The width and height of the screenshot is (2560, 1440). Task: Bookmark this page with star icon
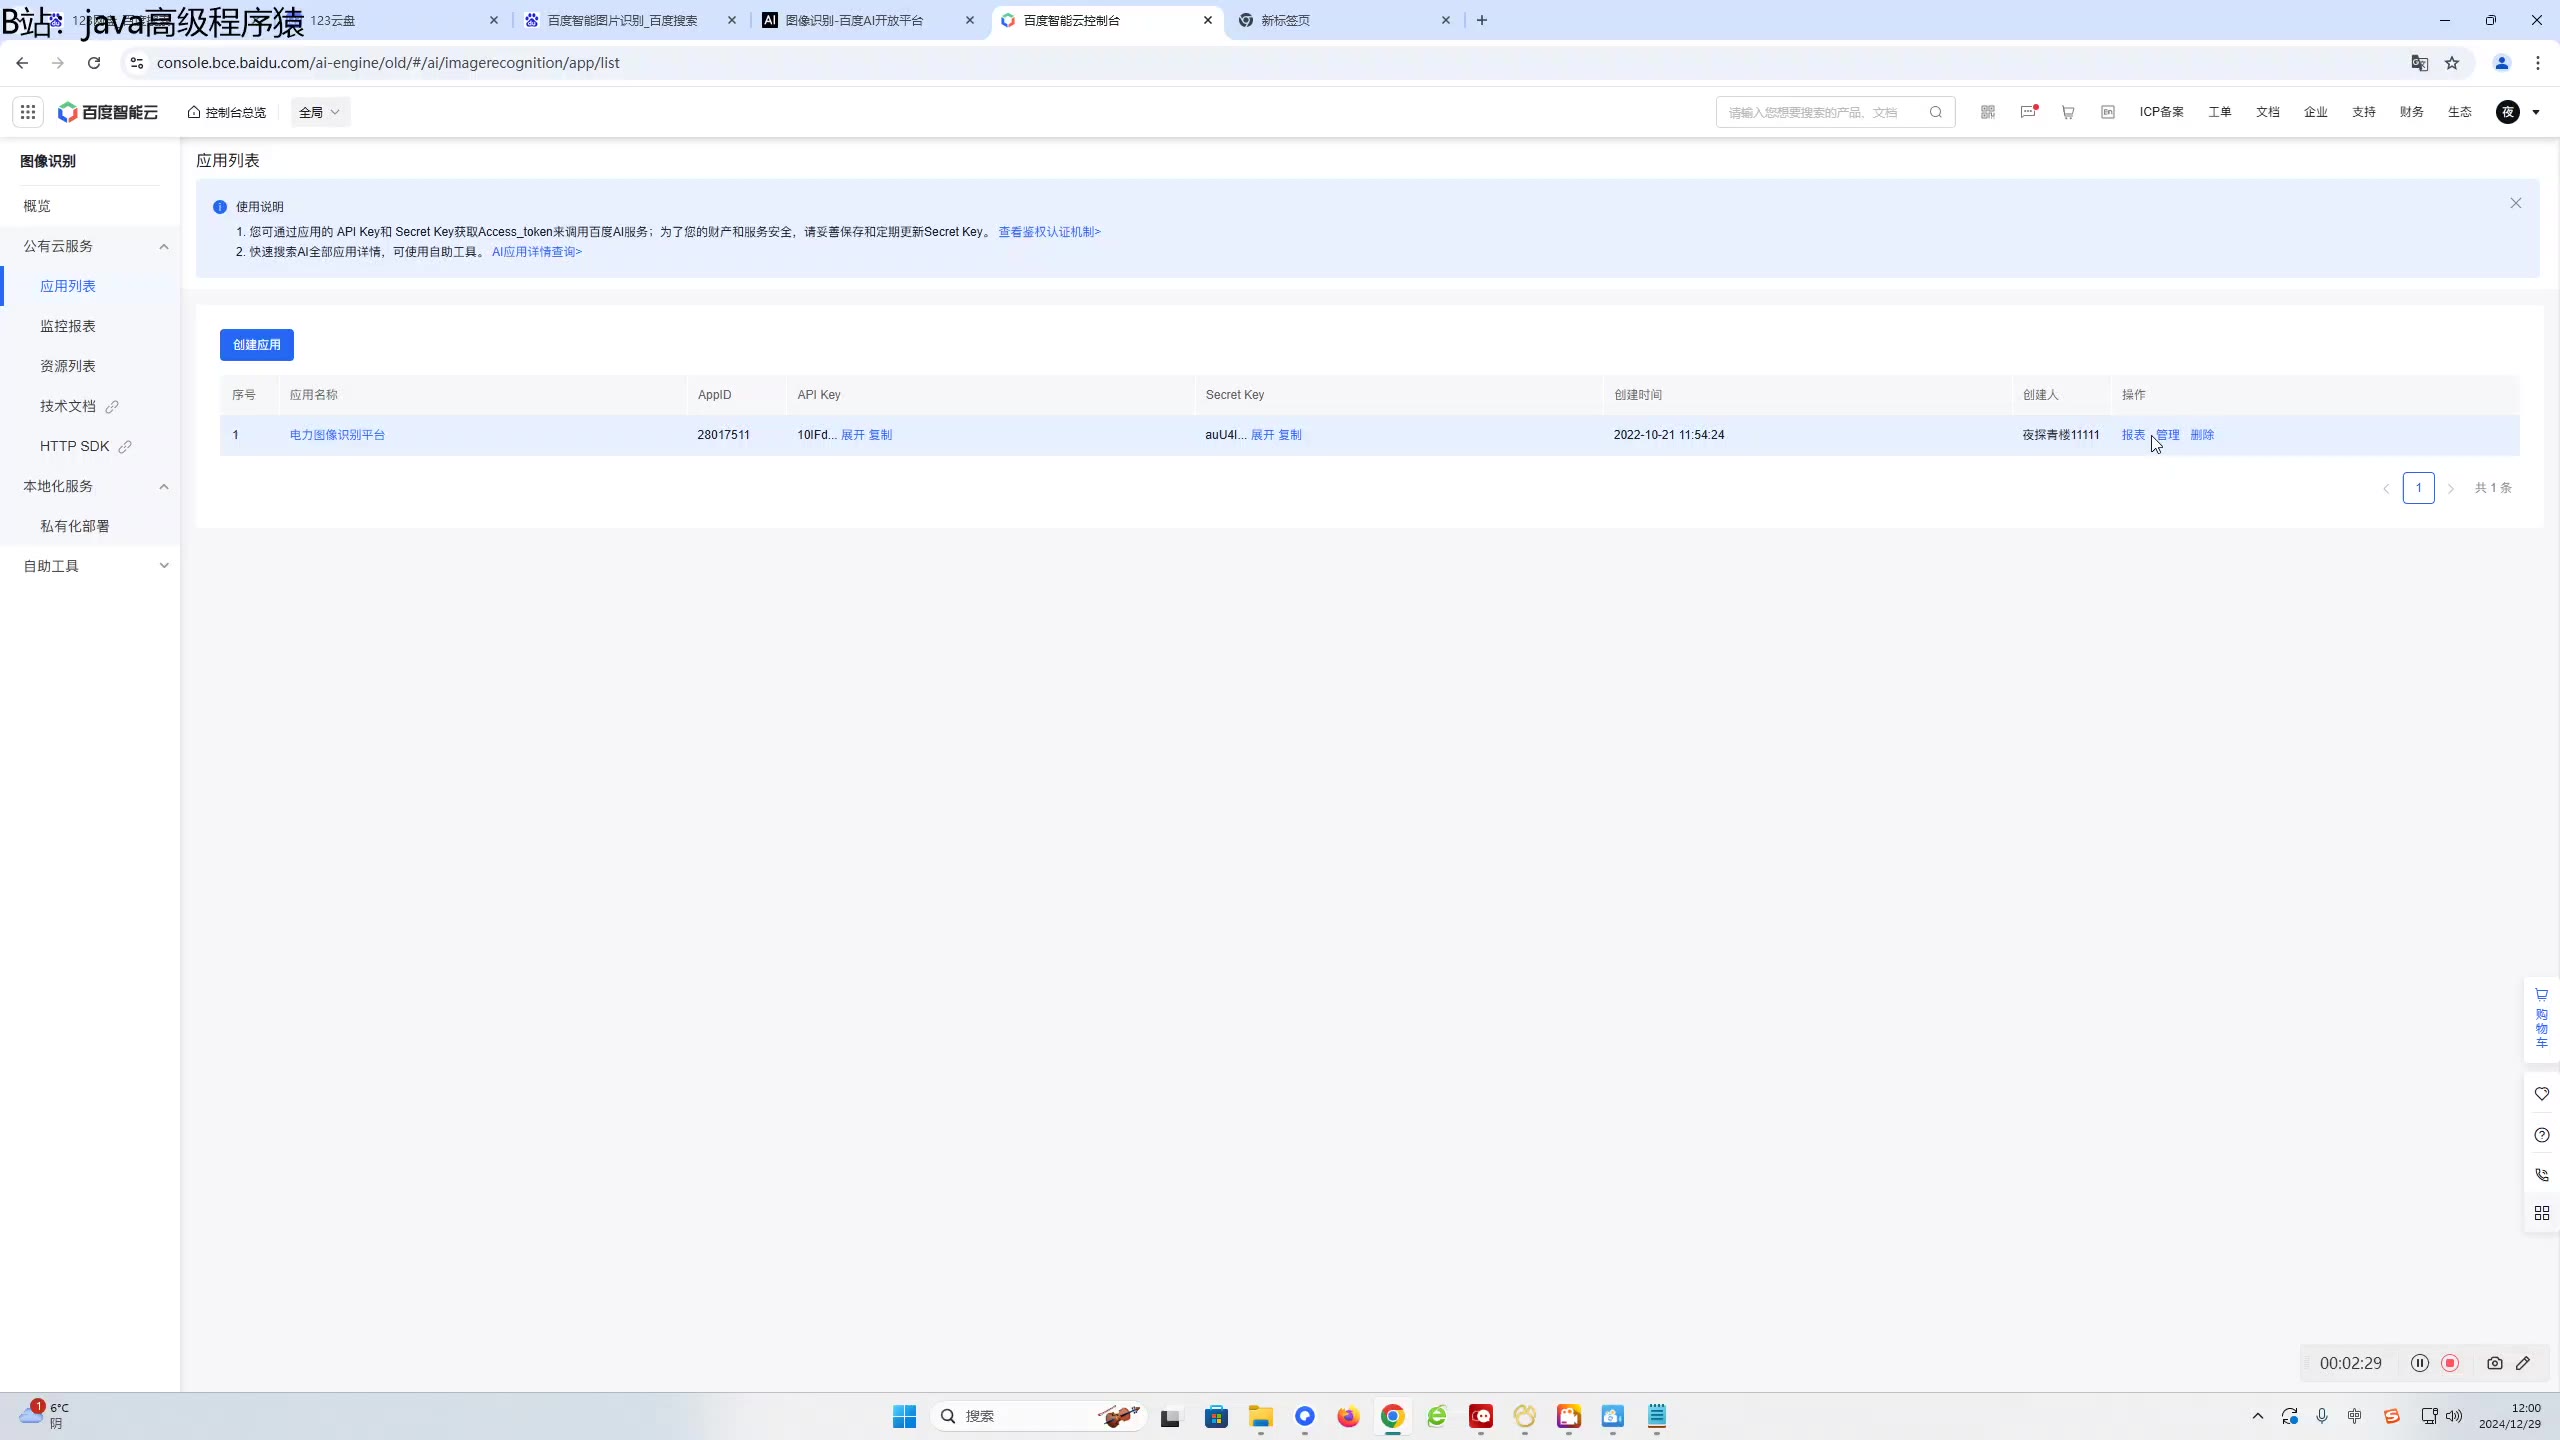coord(2452,63)
